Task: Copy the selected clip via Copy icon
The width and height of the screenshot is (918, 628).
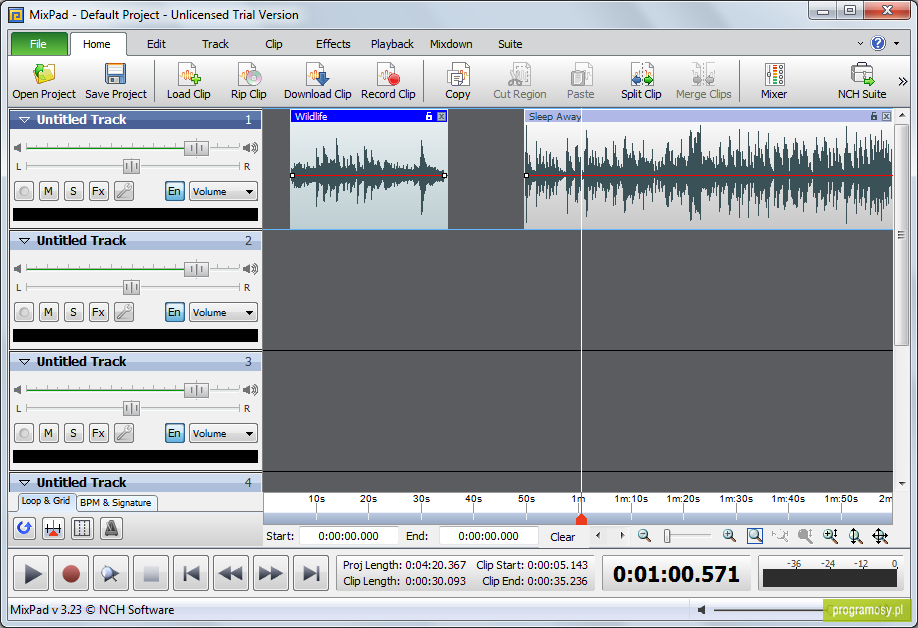Action: [x=457, y=81]
